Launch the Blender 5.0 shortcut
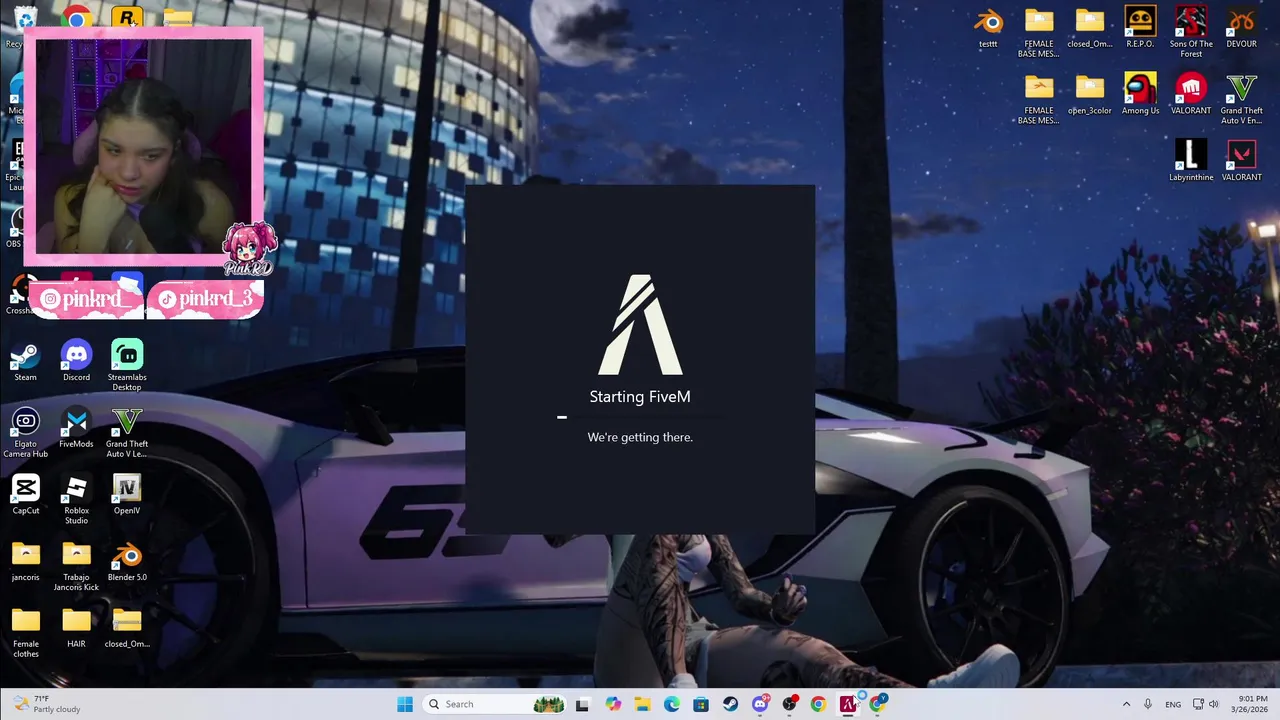 127,561
